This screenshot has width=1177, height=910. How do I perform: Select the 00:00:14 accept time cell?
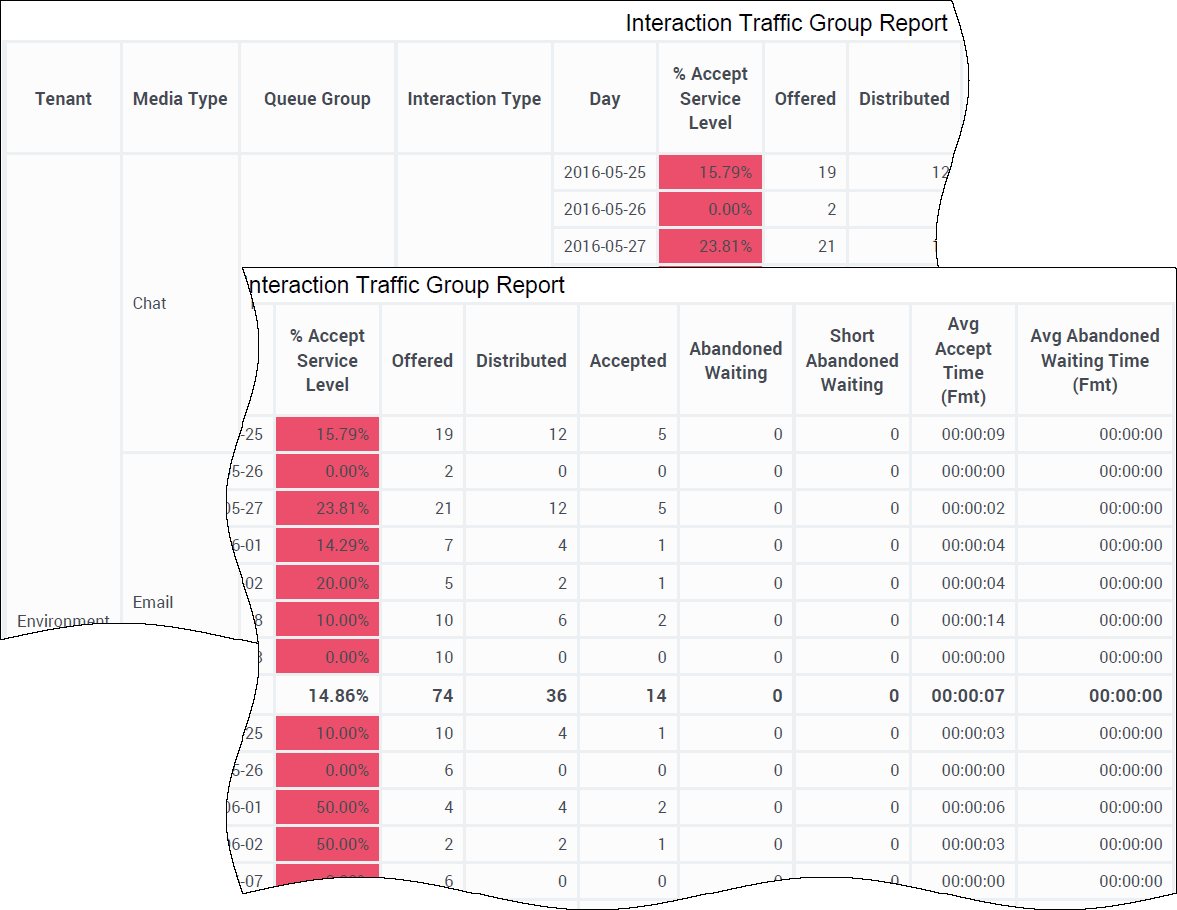coord(963,620)
